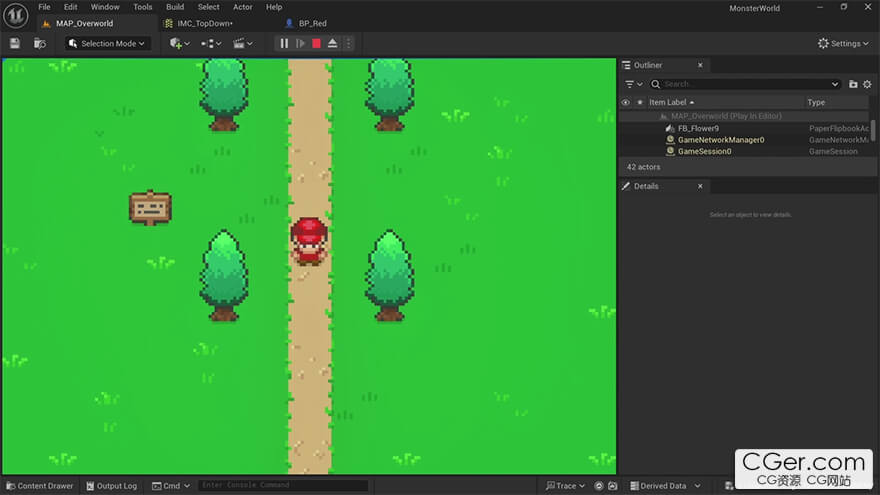Image resolution: width=880 pixels, height=495 pixels.
Task: Open the Output Log
Action: click(112, 486)
